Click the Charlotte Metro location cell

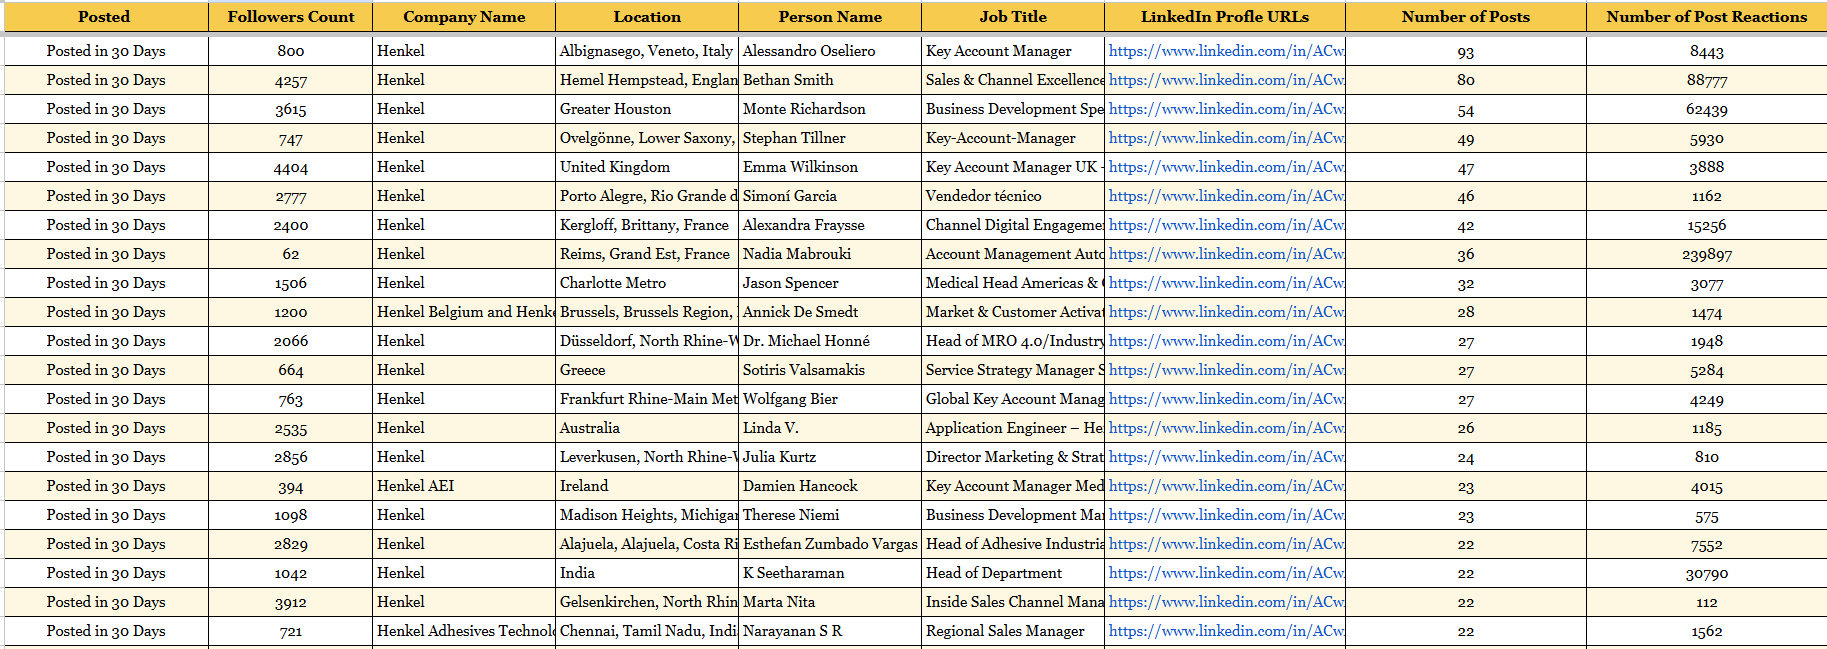point(612,283)
